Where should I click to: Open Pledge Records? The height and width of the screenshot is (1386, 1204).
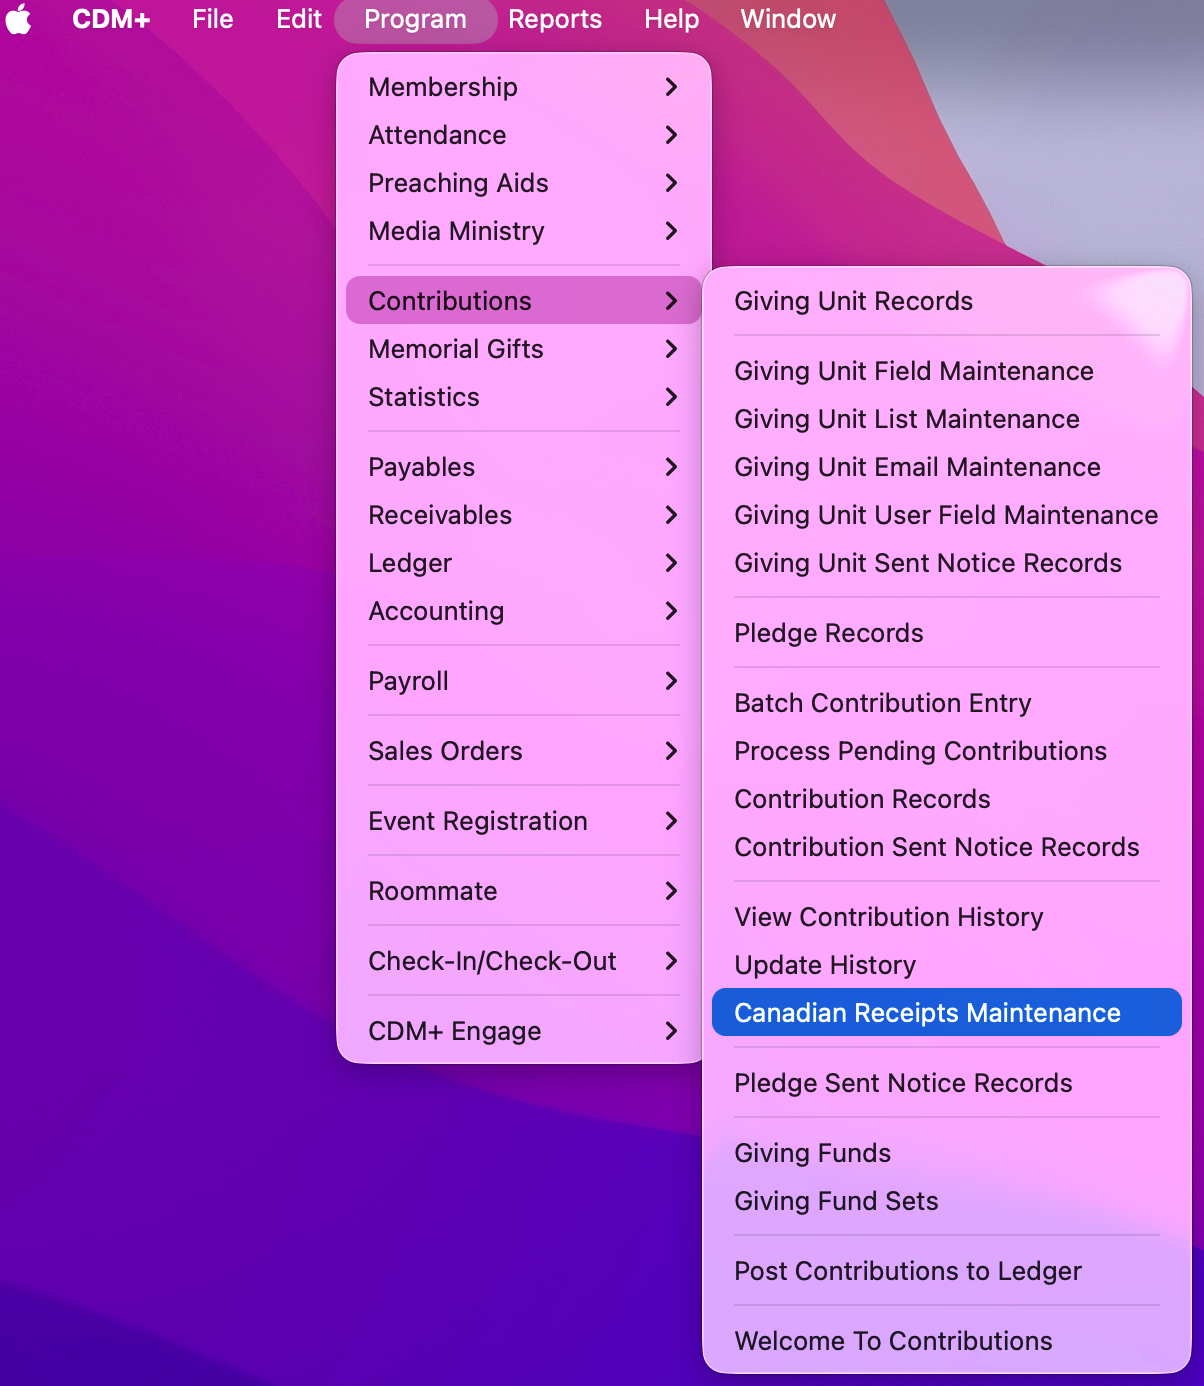[947, 633]
